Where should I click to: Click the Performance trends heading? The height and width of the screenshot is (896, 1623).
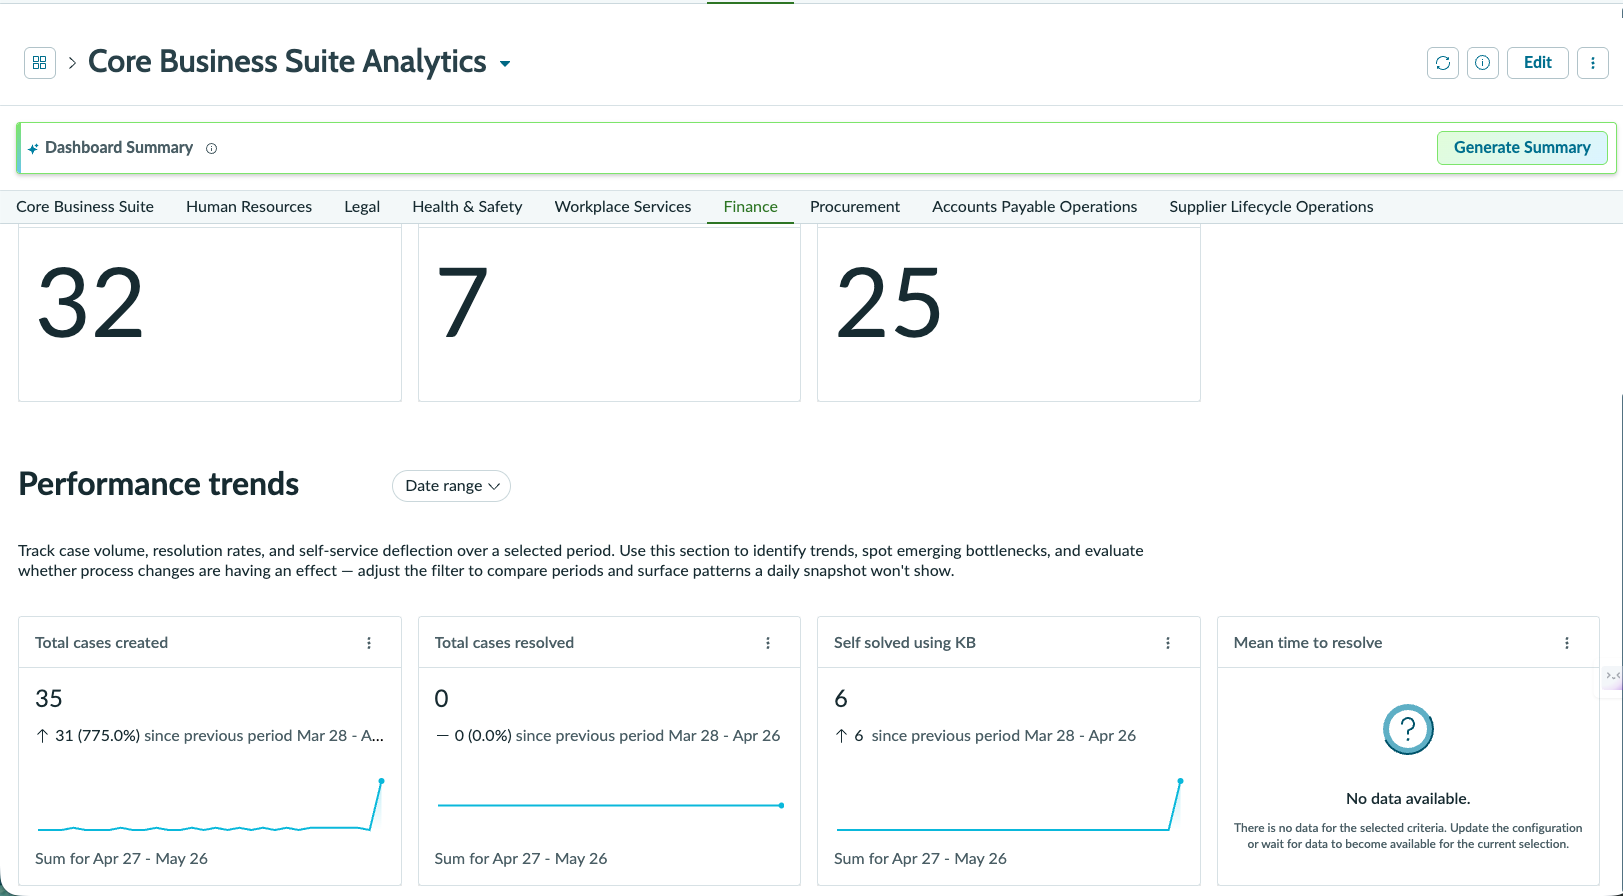159,485
